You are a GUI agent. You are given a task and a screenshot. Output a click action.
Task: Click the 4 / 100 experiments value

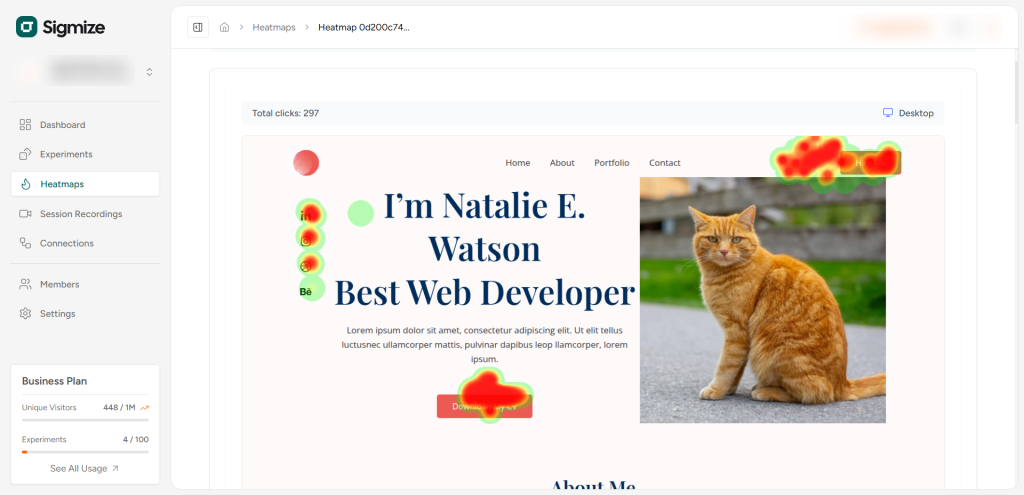coord(136,439)
